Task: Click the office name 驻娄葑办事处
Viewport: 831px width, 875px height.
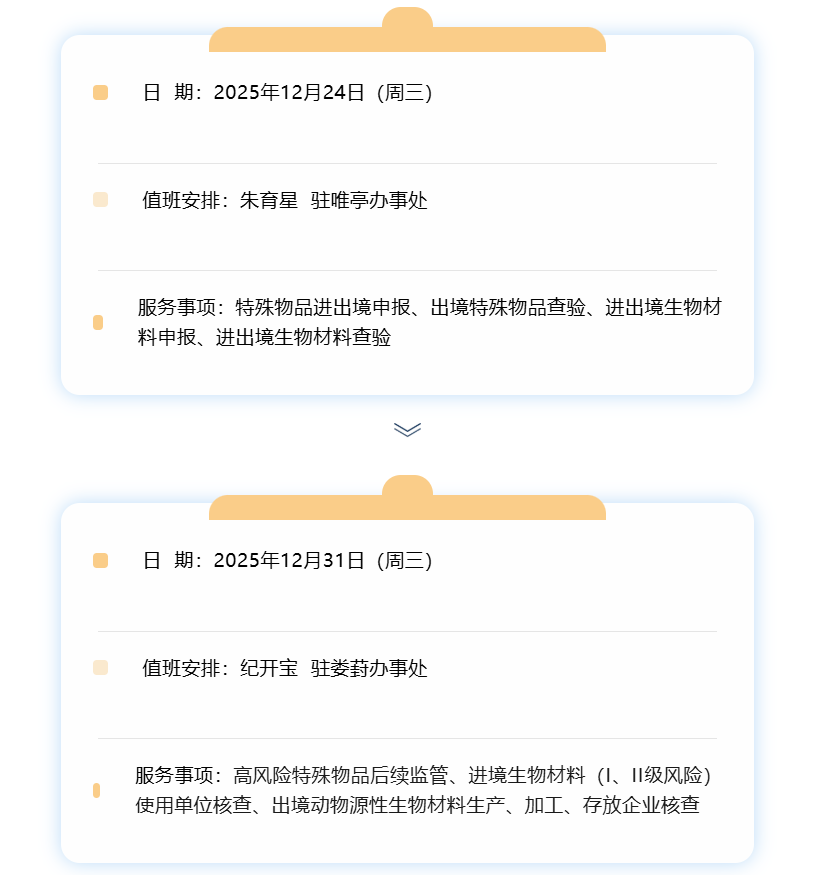Action: pos(369,668)
